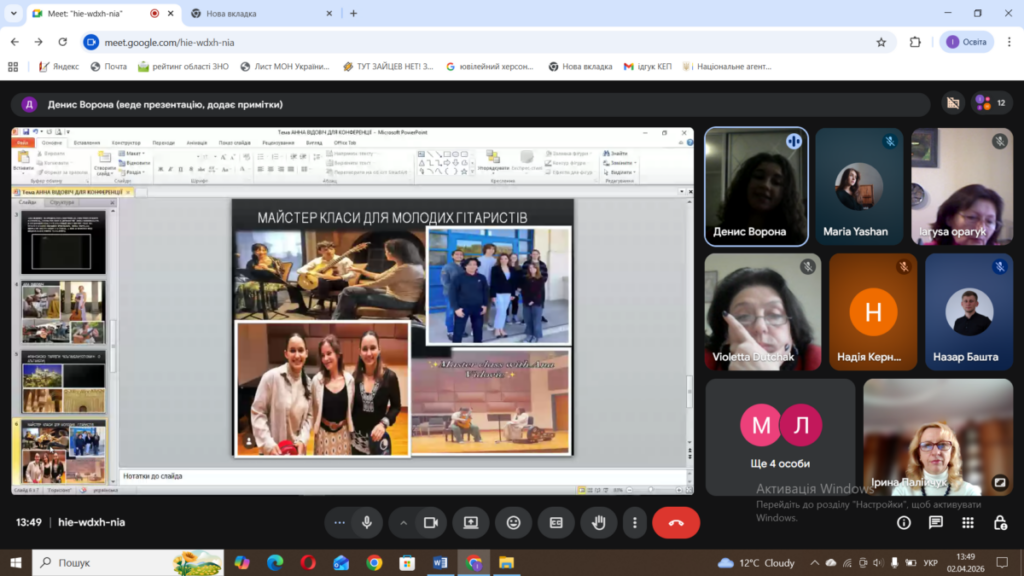This screenshot has width=1024, height=576.
Task: Expand video settings arrow beside camera
Action: point(404,522)
